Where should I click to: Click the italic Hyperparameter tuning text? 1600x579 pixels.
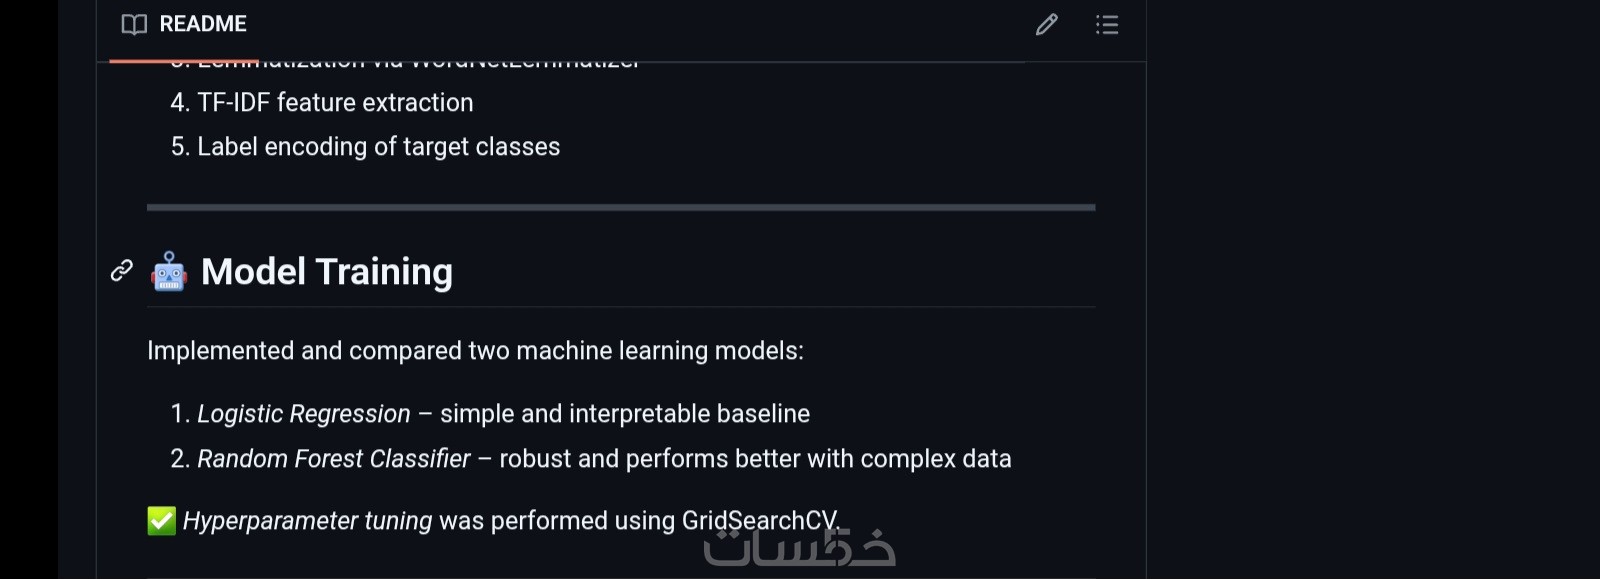tap(307, 521)
